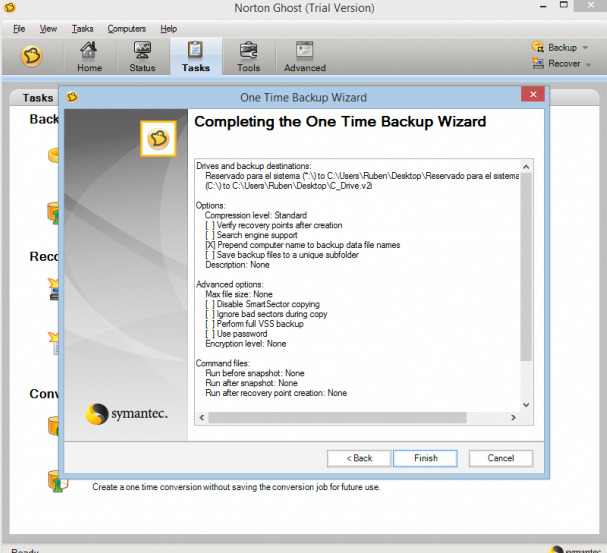Open the Status toolbar page
Image resolution: width=607 pixels, height=553 pixels.
[142, 56]
